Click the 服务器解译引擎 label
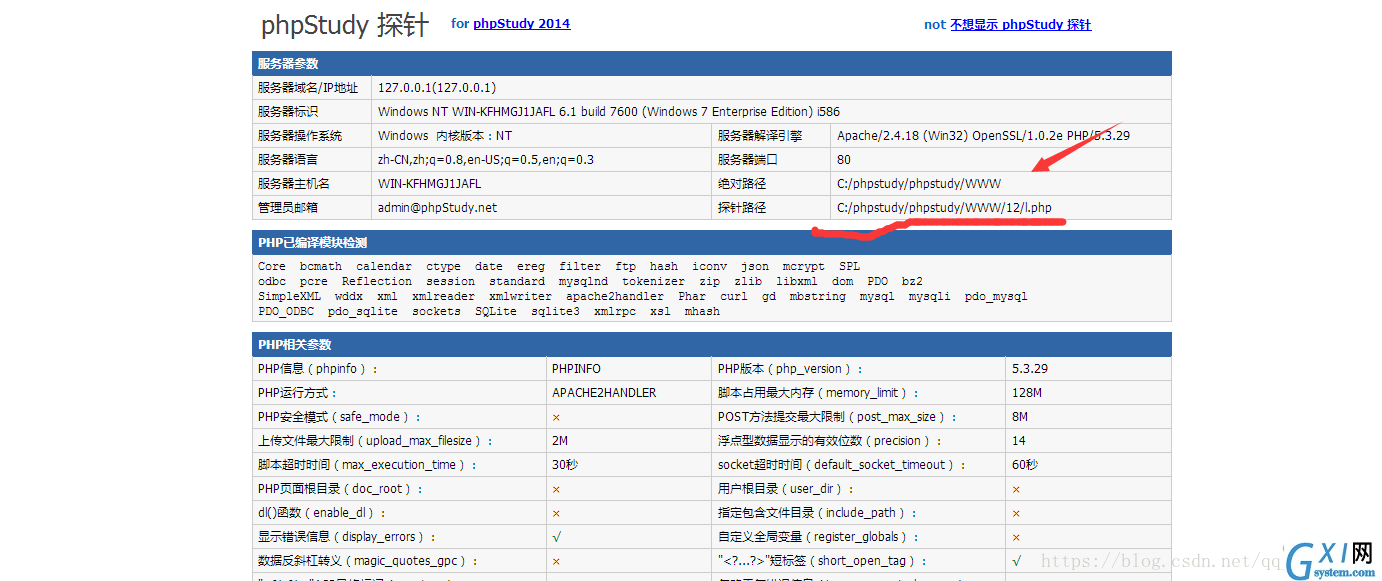Viewport: 1382px width, 581px height. [760, 136]
